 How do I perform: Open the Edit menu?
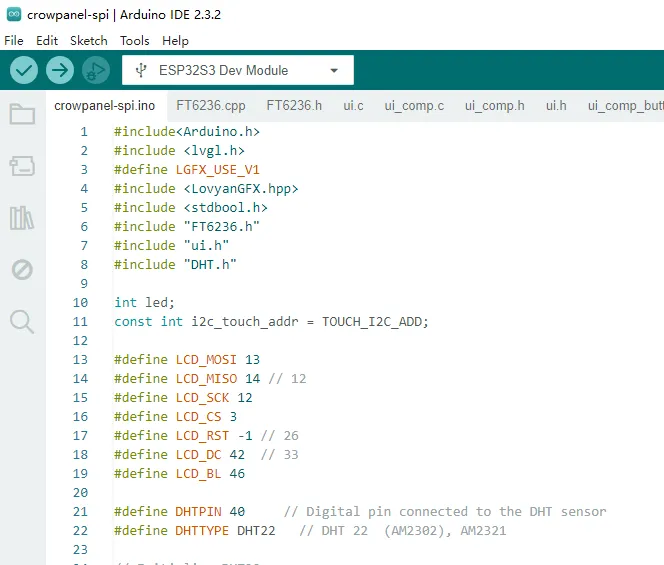47,41
